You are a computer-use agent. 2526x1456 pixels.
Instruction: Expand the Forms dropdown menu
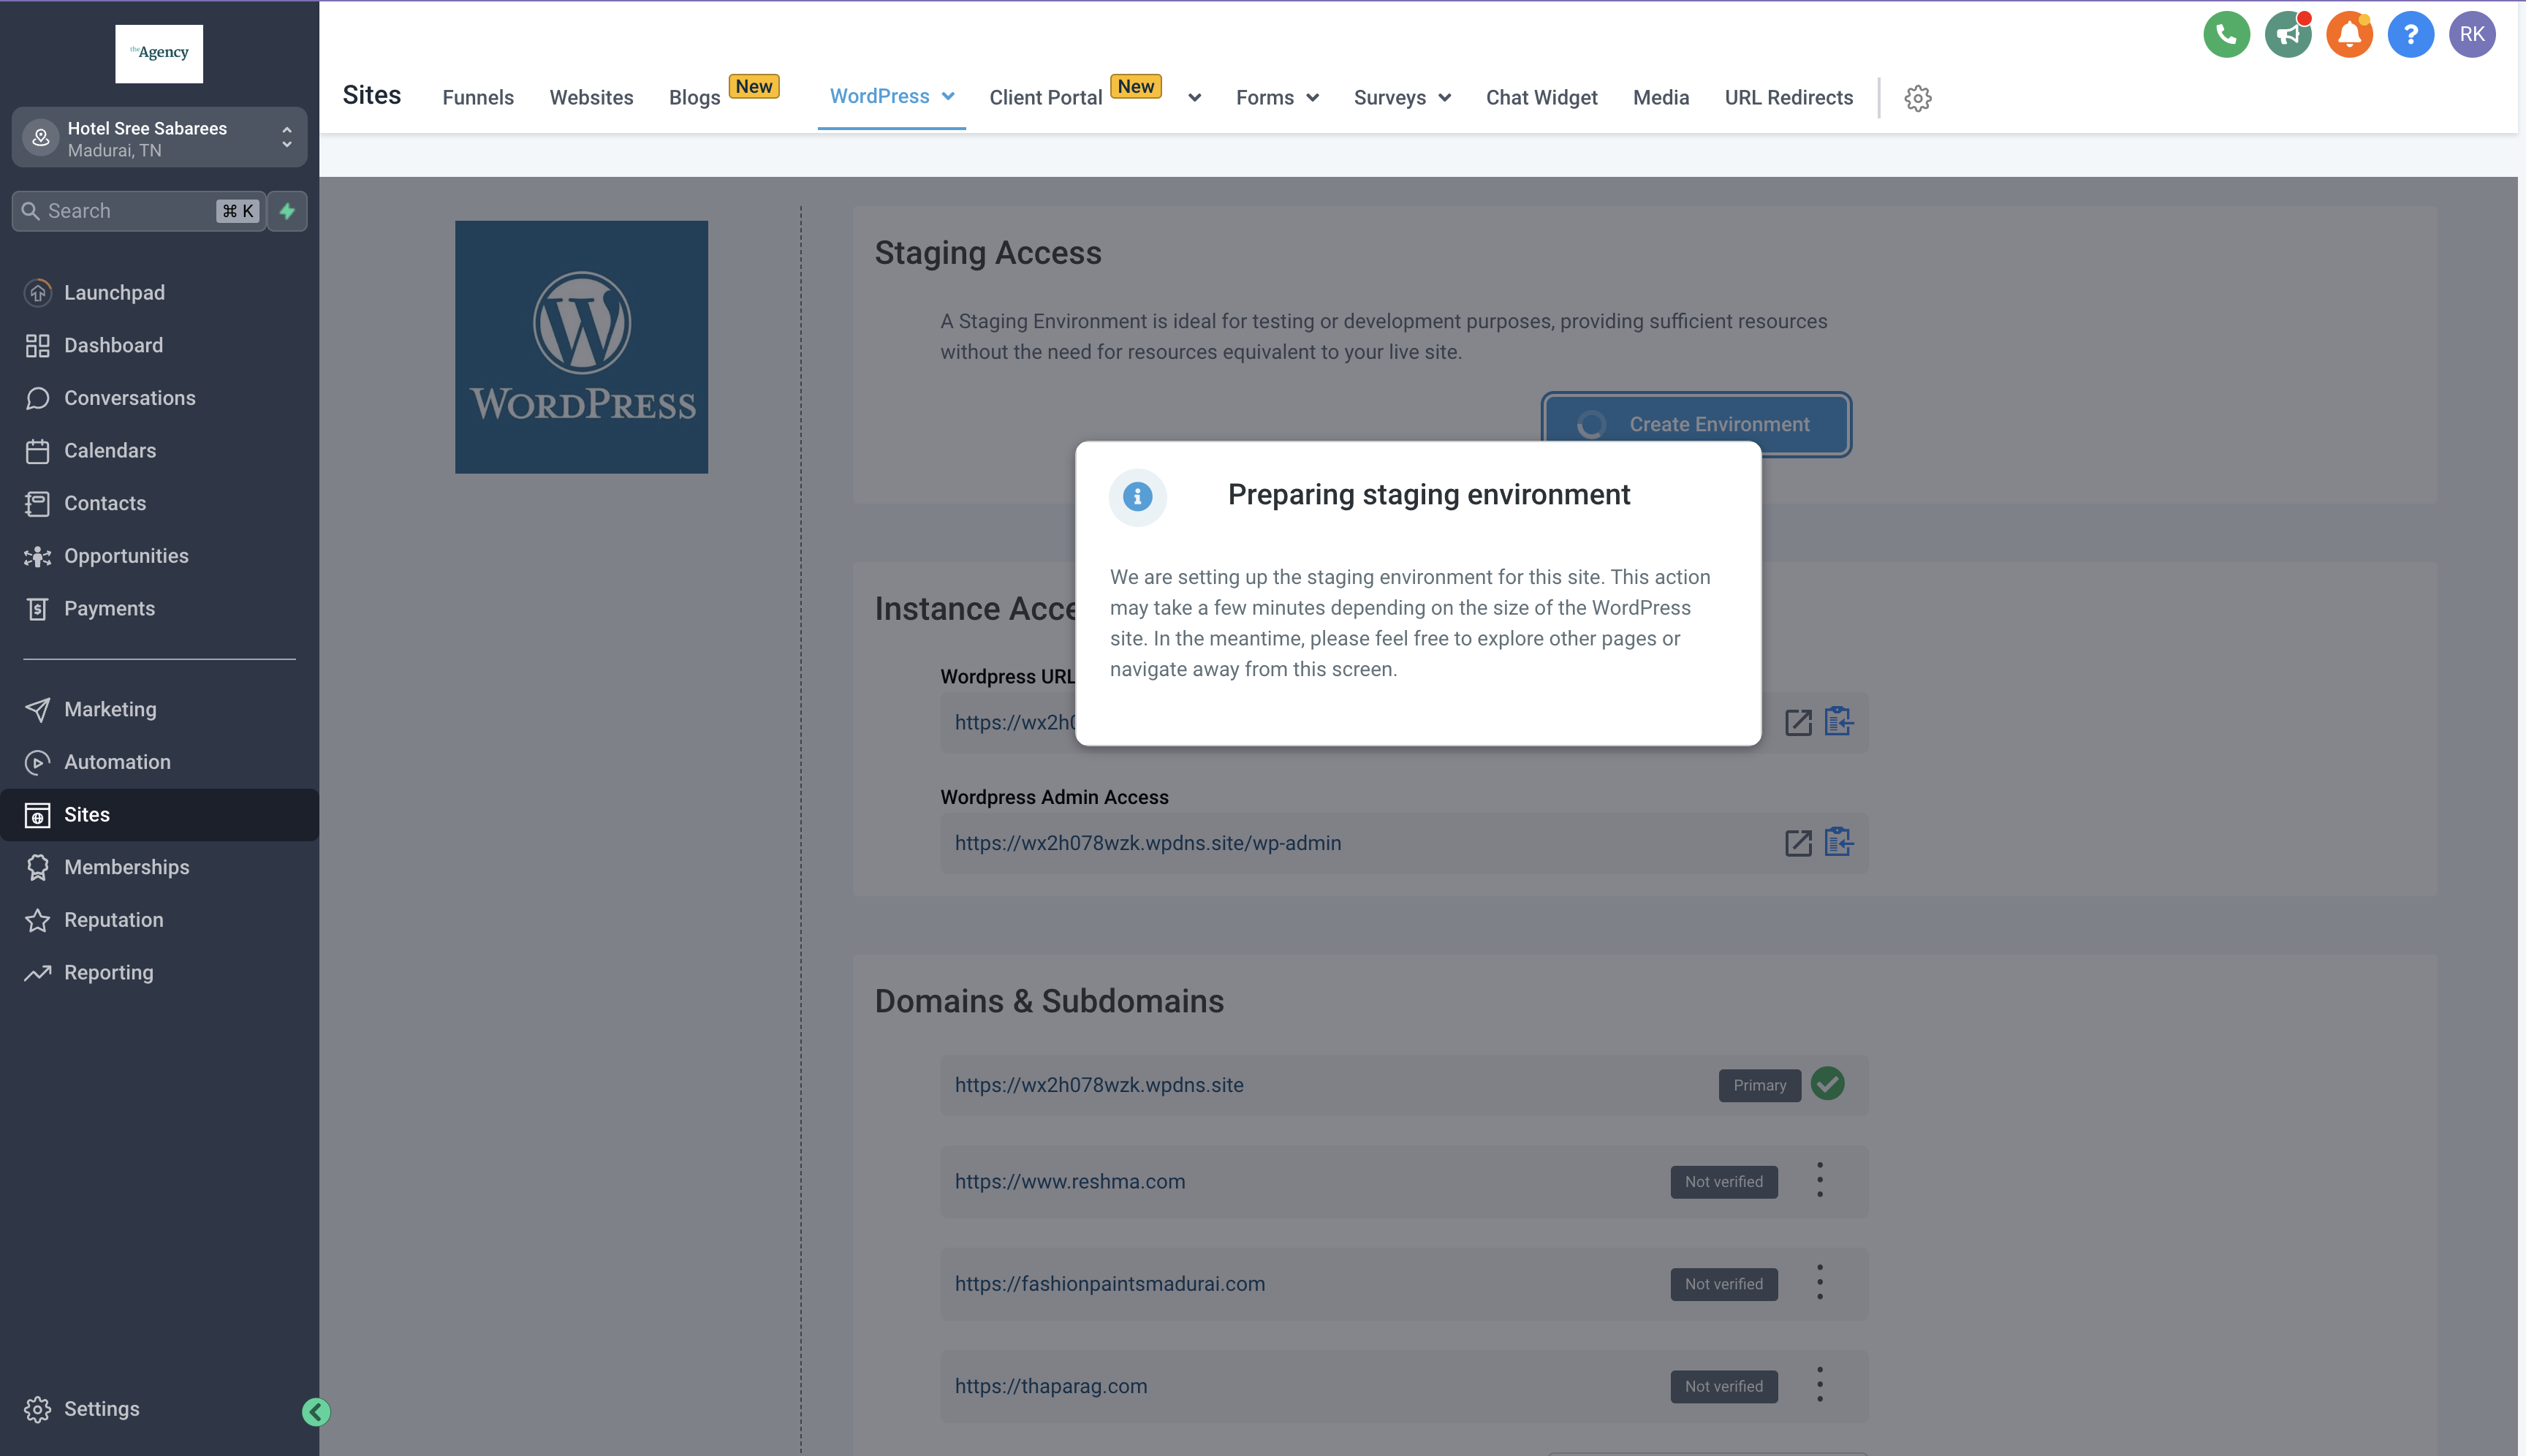click(1277, 98)
